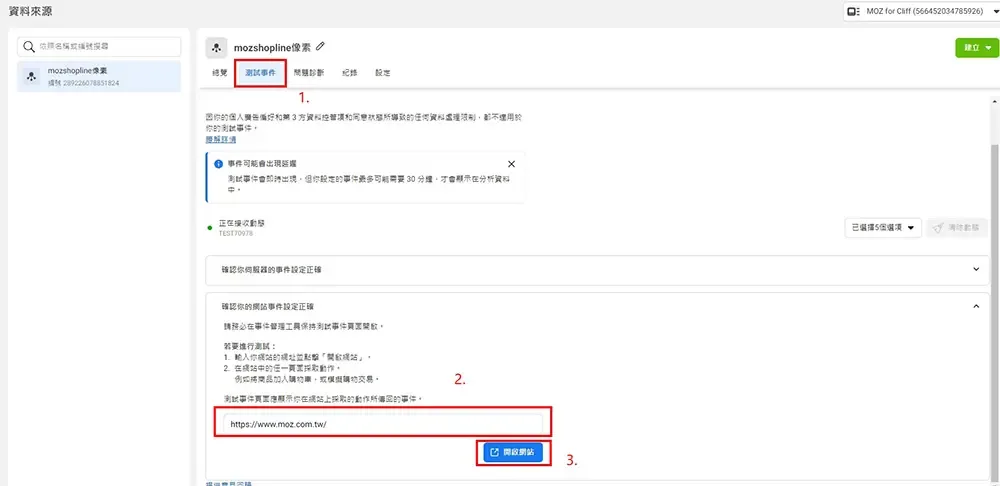Click the 正在接收動態 status text
Image resolution: width=1000 pixels, height=486 pixels.
pos(242,223)
